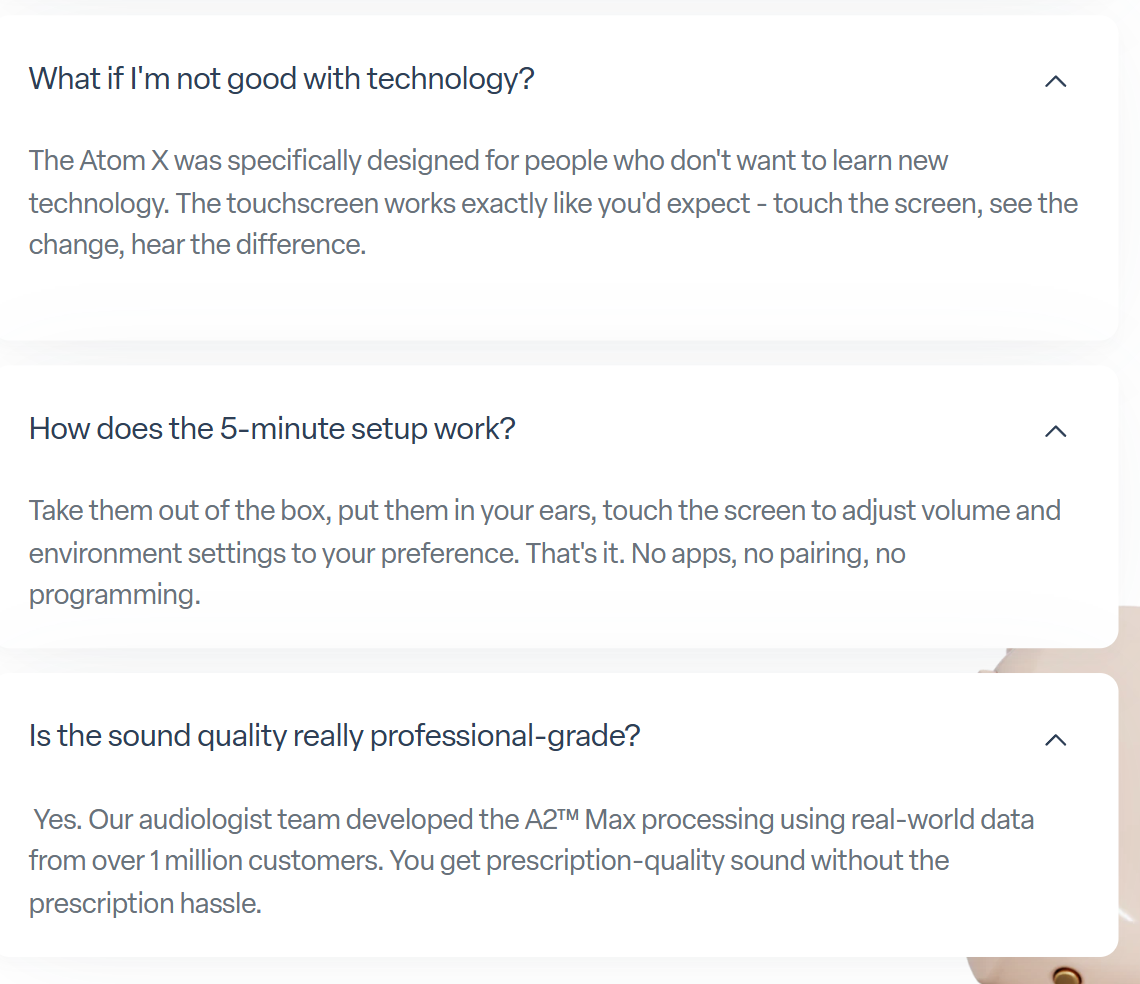The image size is (1140, 984).
Task: Toggle the sound quality question arrow
Action: (x=1055, y=739)
